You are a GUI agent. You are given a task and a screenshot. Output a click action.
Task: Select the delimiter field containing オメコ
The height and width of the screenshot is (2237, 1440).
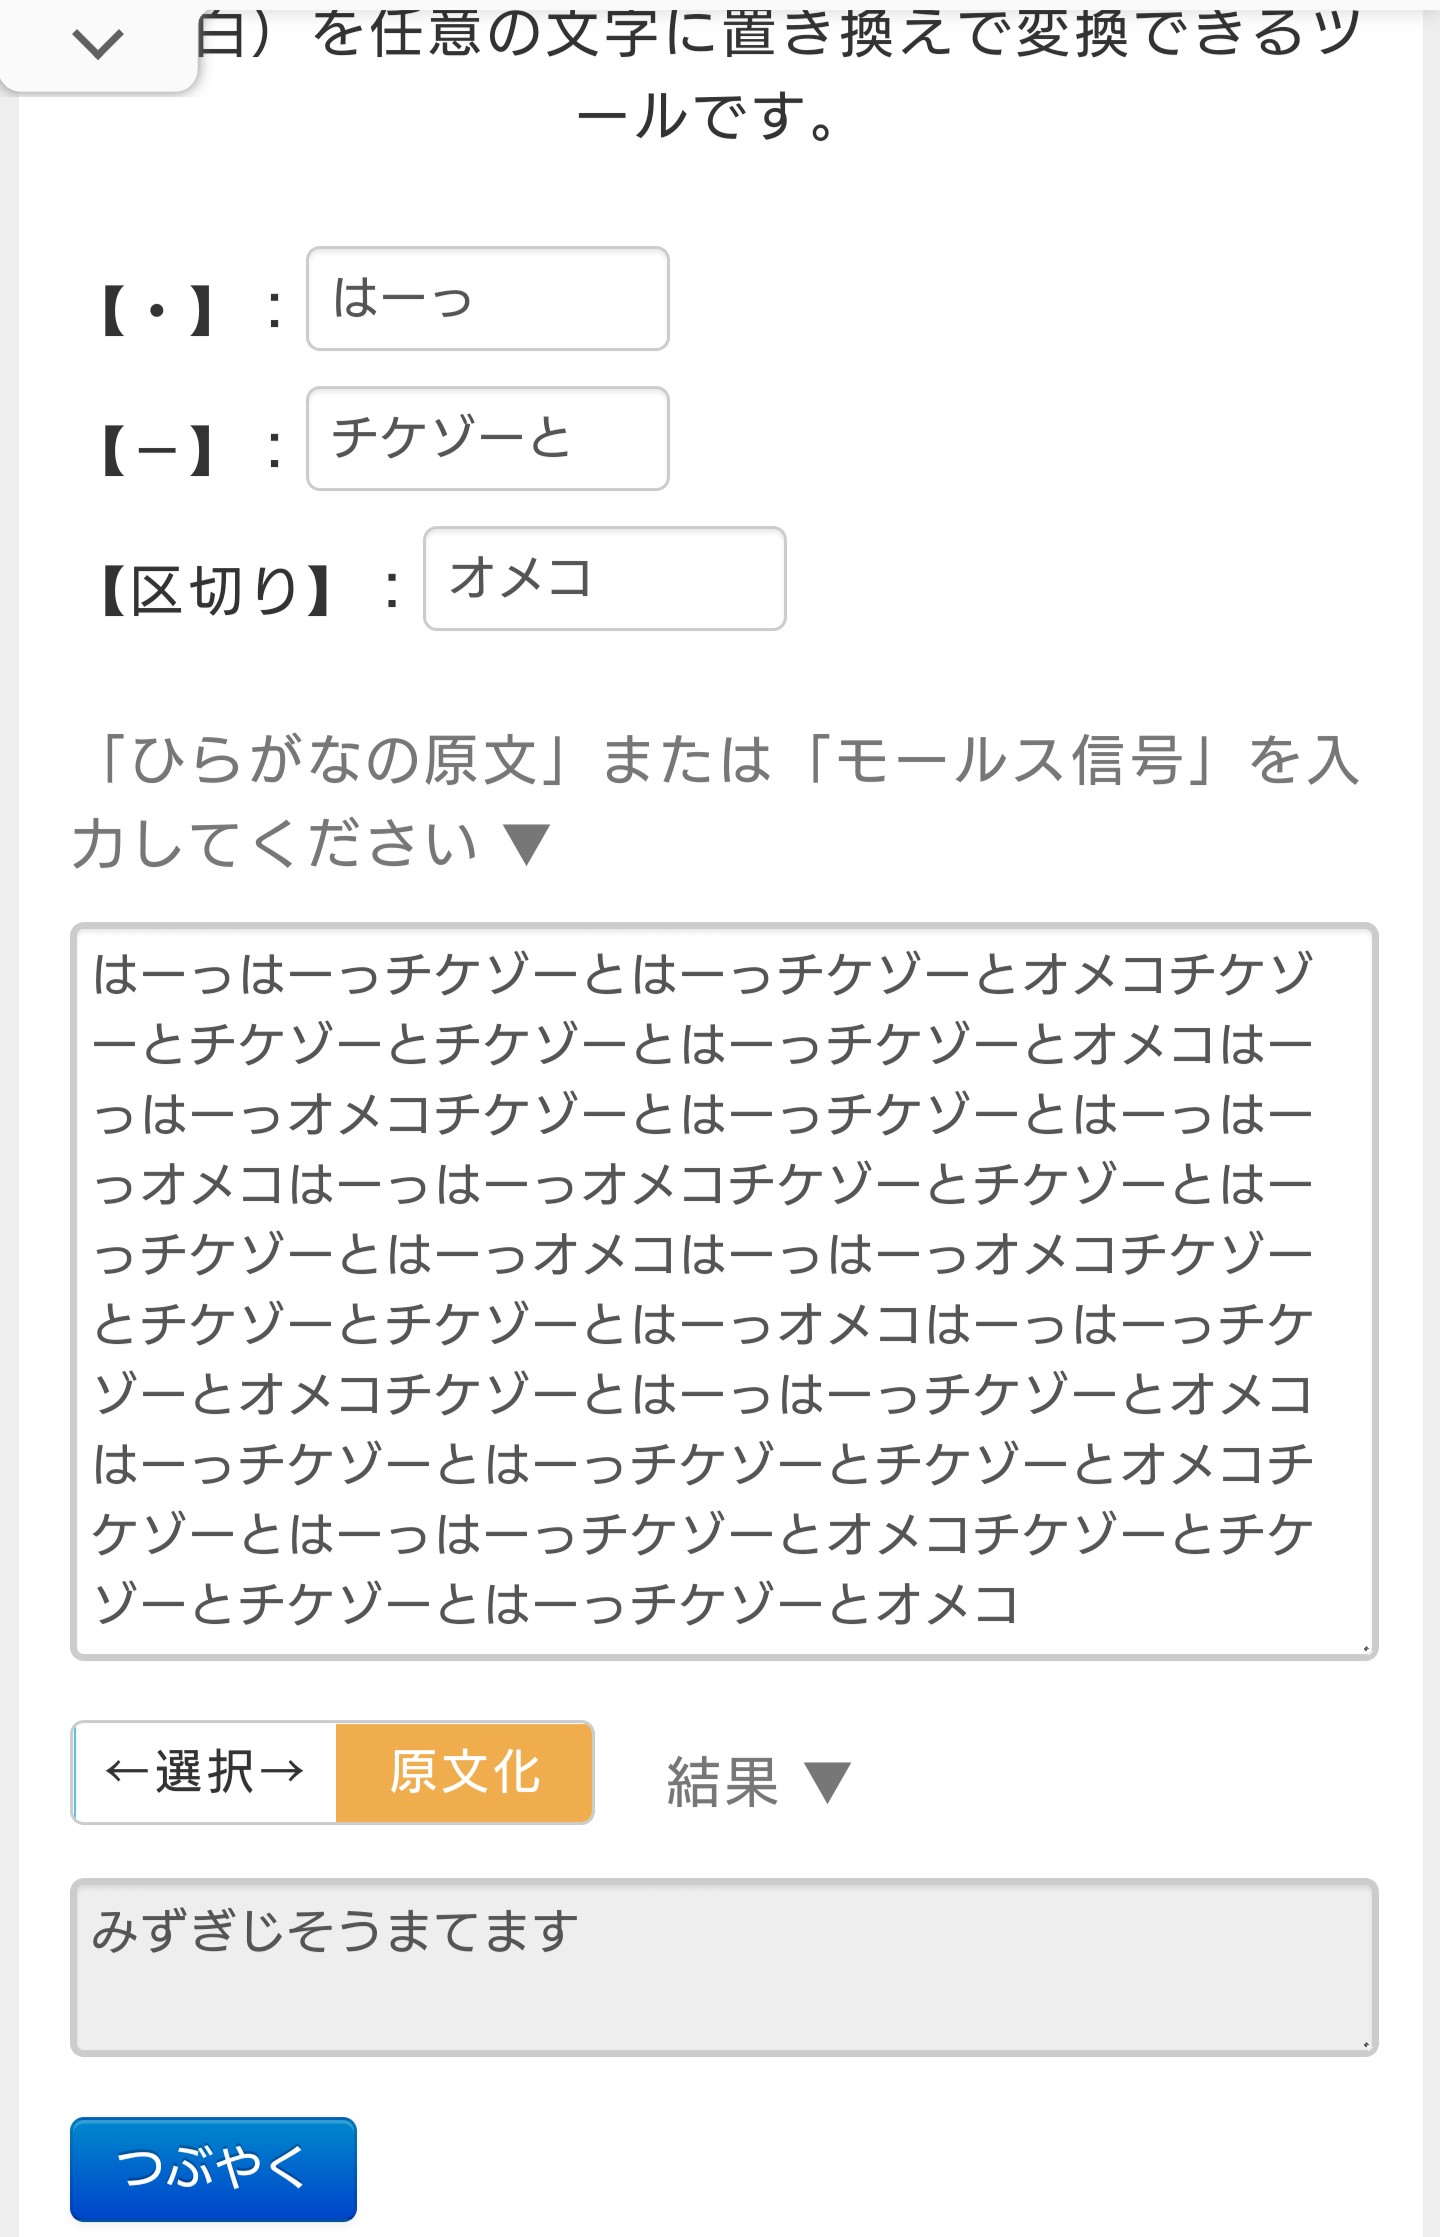click(x=604, y=579)
